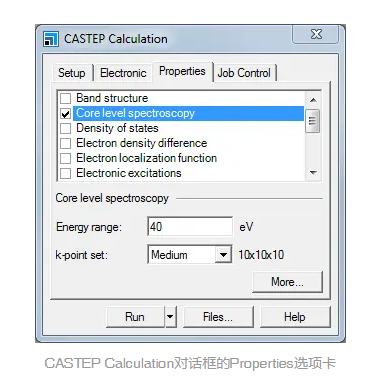The height and width of the screenshot is (385, 382).
Task: Click the Run button
Action: click(x=135, y=316)
